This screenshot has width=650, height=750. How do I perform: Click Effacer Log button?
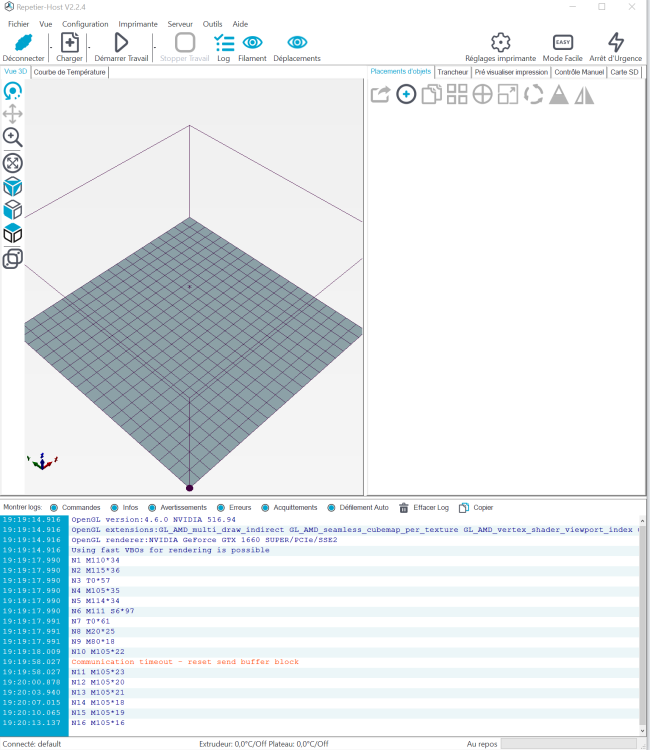point(424,507)
